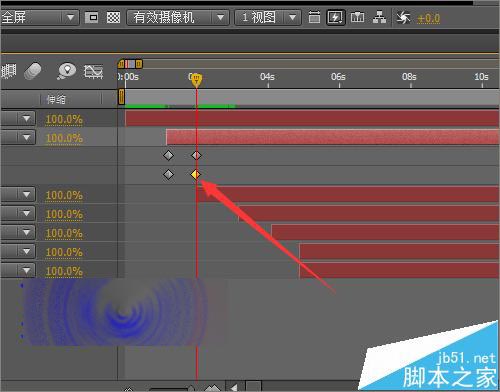
Task: Toggle the frame blending film-strip icon
Action: click(9, 71)
